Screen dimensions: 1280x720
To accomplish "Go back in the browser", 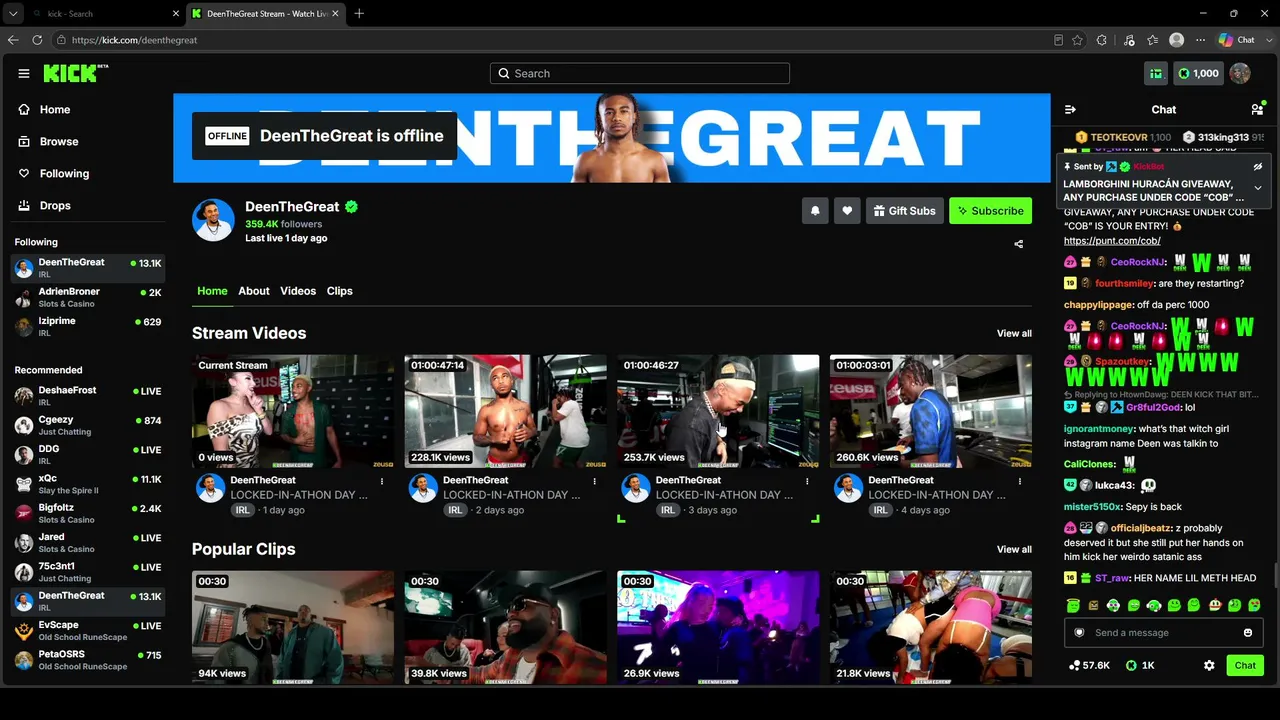I will 13,40.
